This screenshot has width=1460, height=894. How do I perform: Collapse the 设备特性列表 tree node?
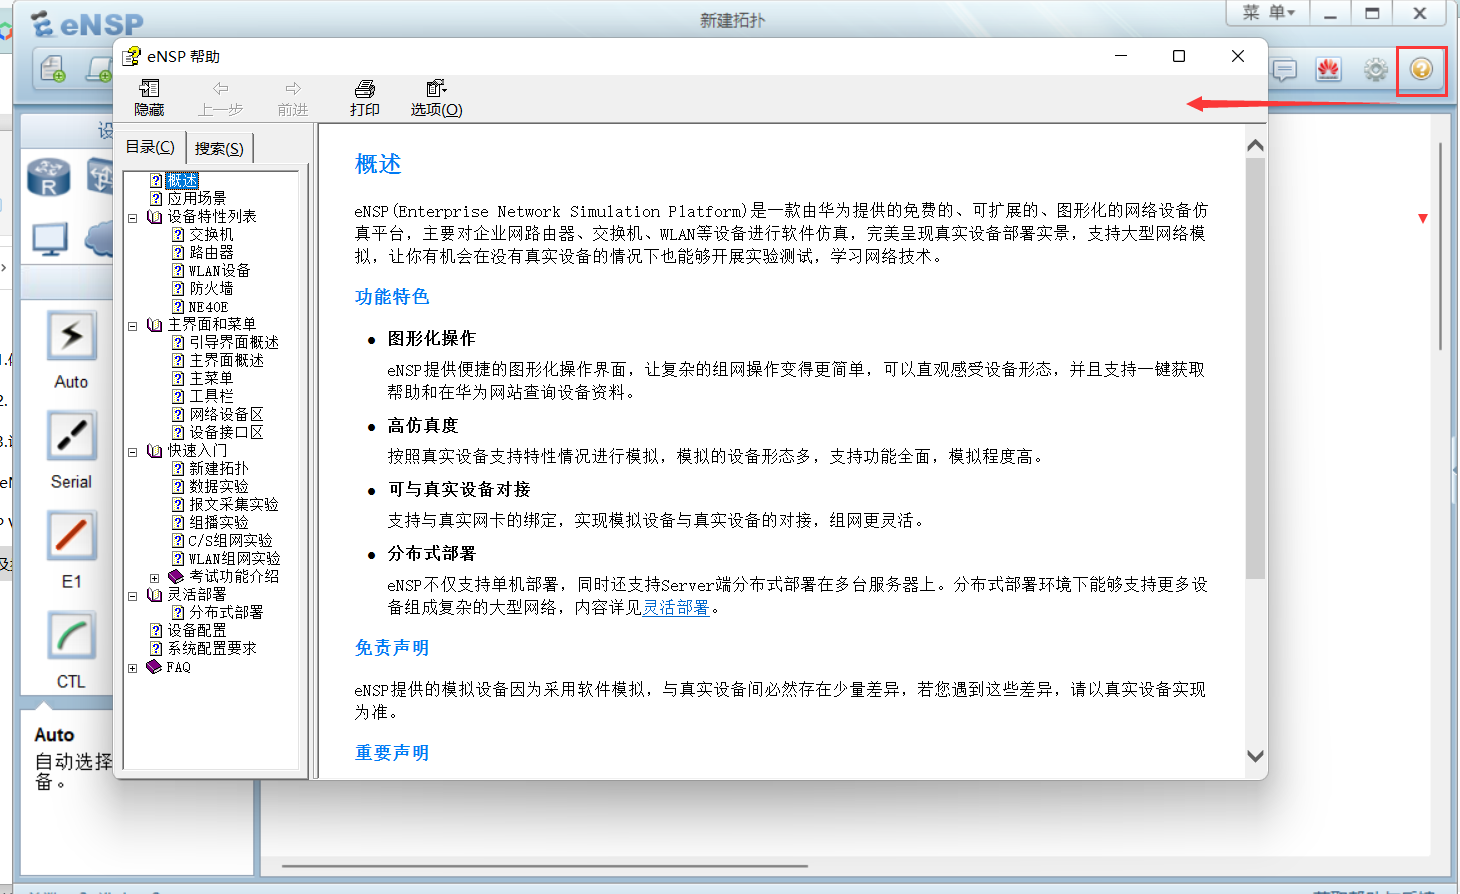132,217
